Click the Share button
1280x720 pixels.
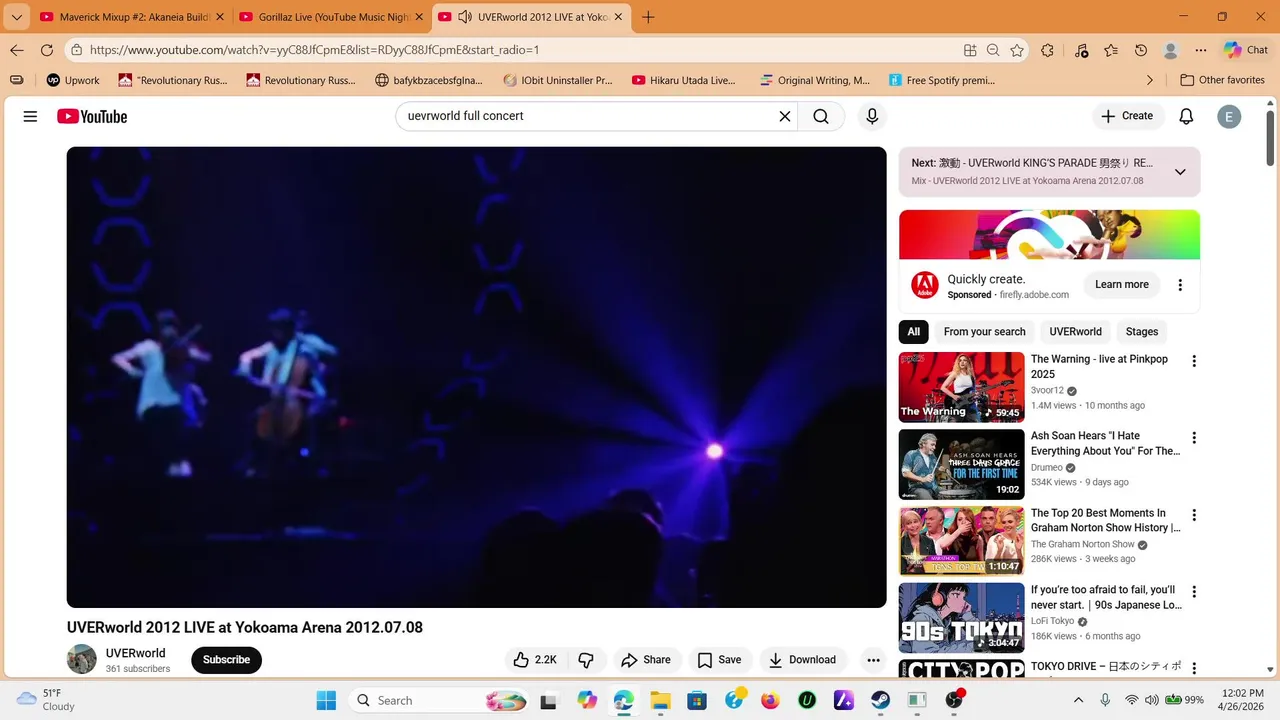pyautogui.click(x=646, y=660)
